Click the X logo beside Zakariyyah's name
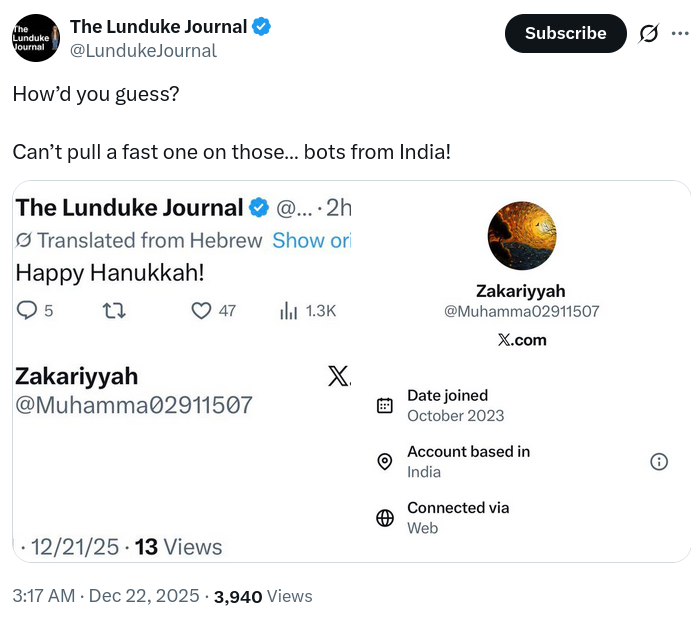 338,376
